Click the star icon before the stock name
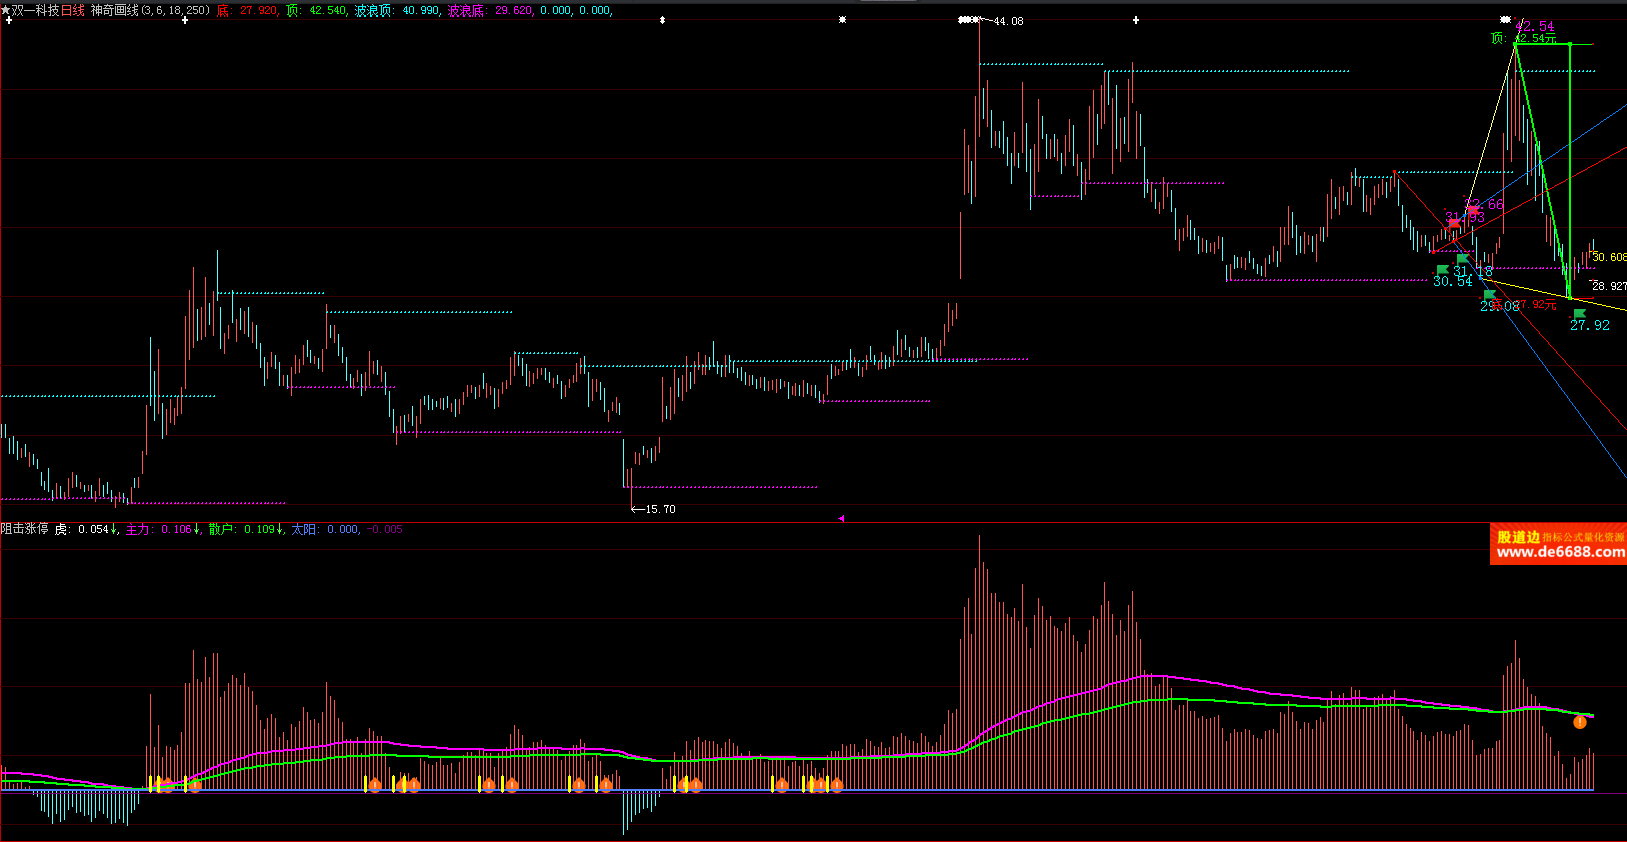This screenshot has height=842, width=1627. pos(6,10)
